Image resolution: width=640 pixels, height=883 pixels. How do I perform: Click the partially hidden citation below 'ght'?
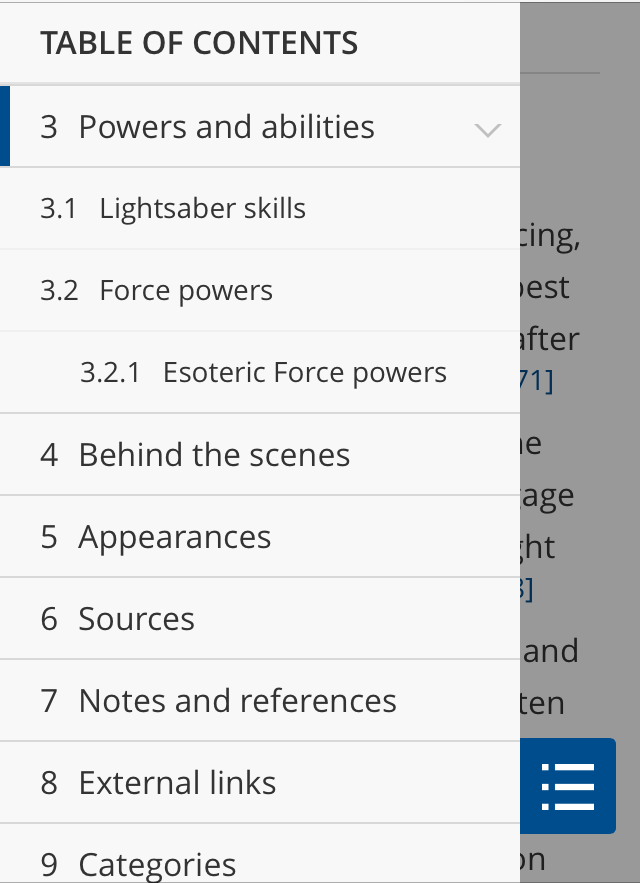(x=527, y=589)
